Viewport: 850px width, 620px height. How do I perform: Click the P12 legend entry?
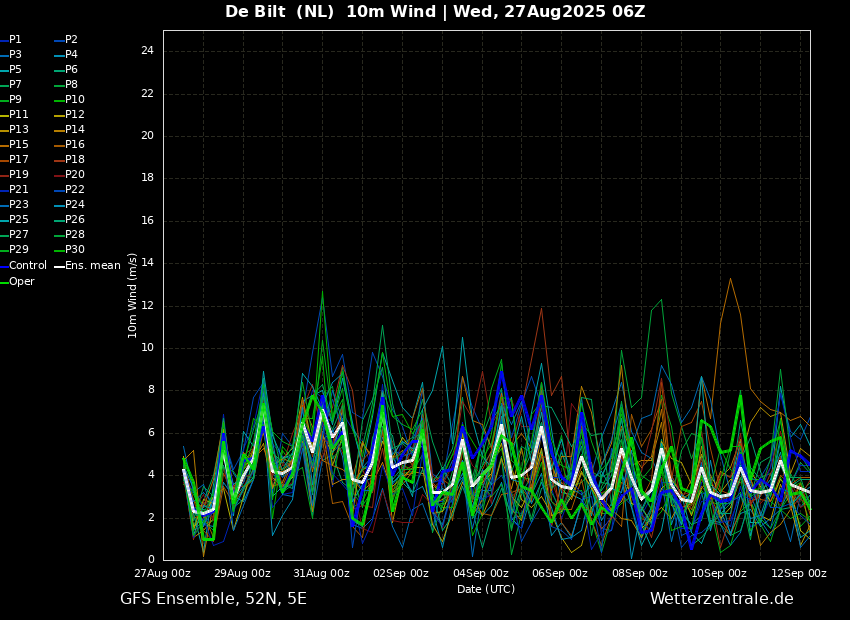[x=69, y=114]
